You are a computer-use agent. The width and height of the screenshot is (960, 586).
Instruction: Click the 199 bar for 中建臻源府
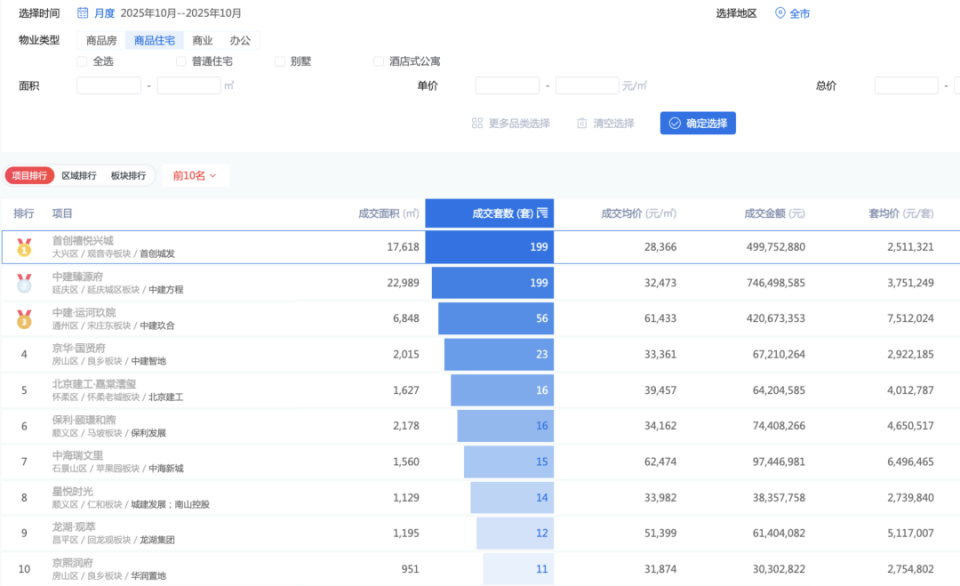coord(492,283)
